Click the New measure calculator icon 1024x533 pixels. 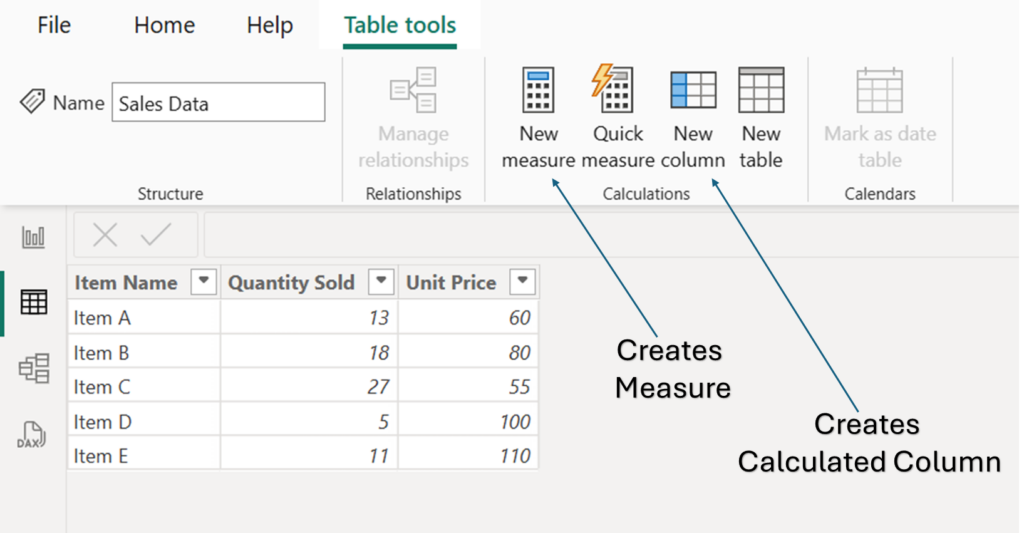[x=538, y=90]
